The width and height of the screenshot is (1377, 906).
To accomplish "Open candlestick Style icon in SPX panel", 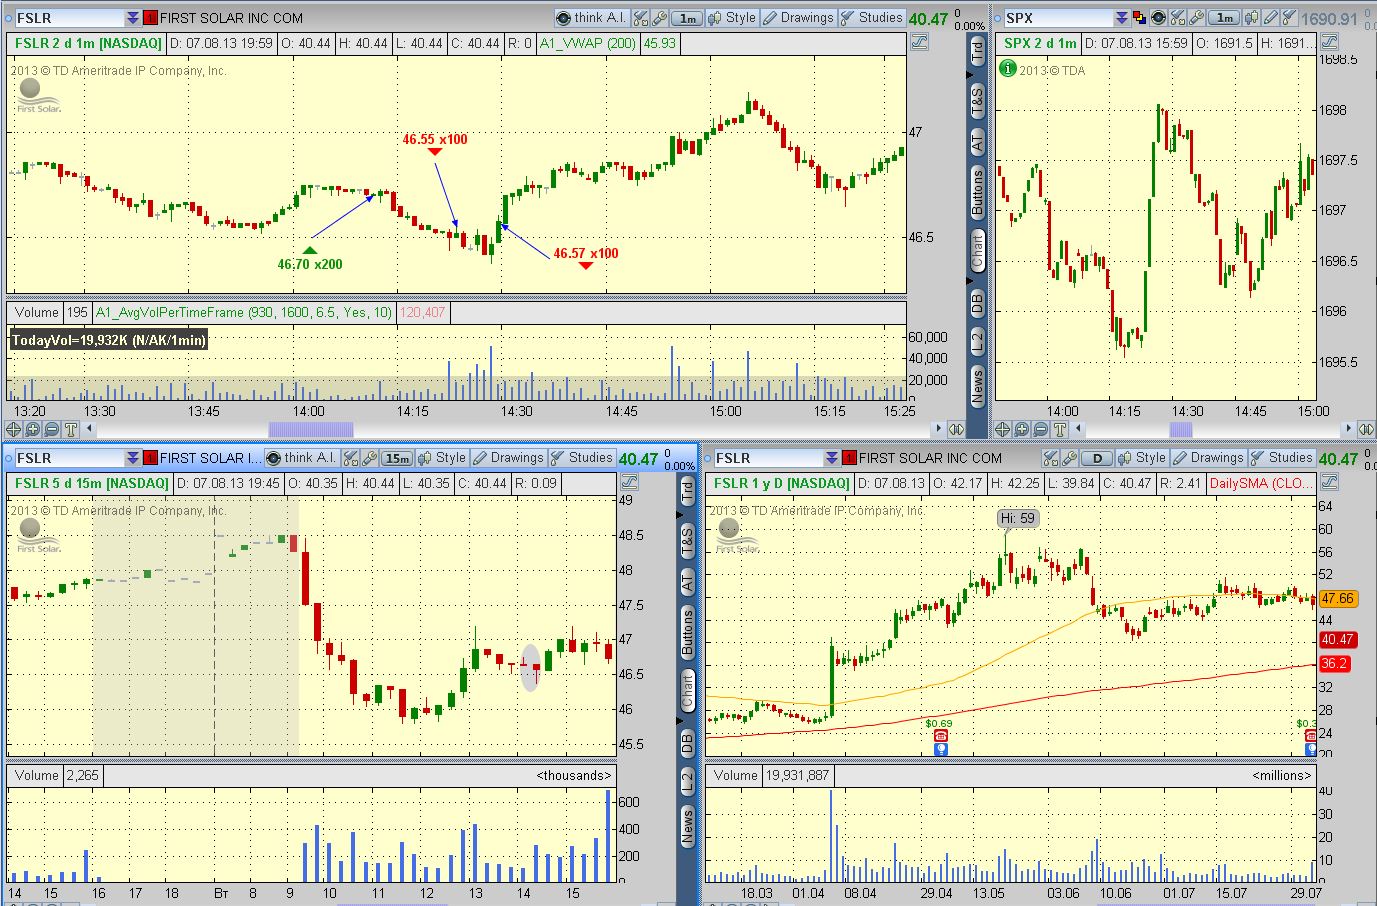I will 1251,18.
